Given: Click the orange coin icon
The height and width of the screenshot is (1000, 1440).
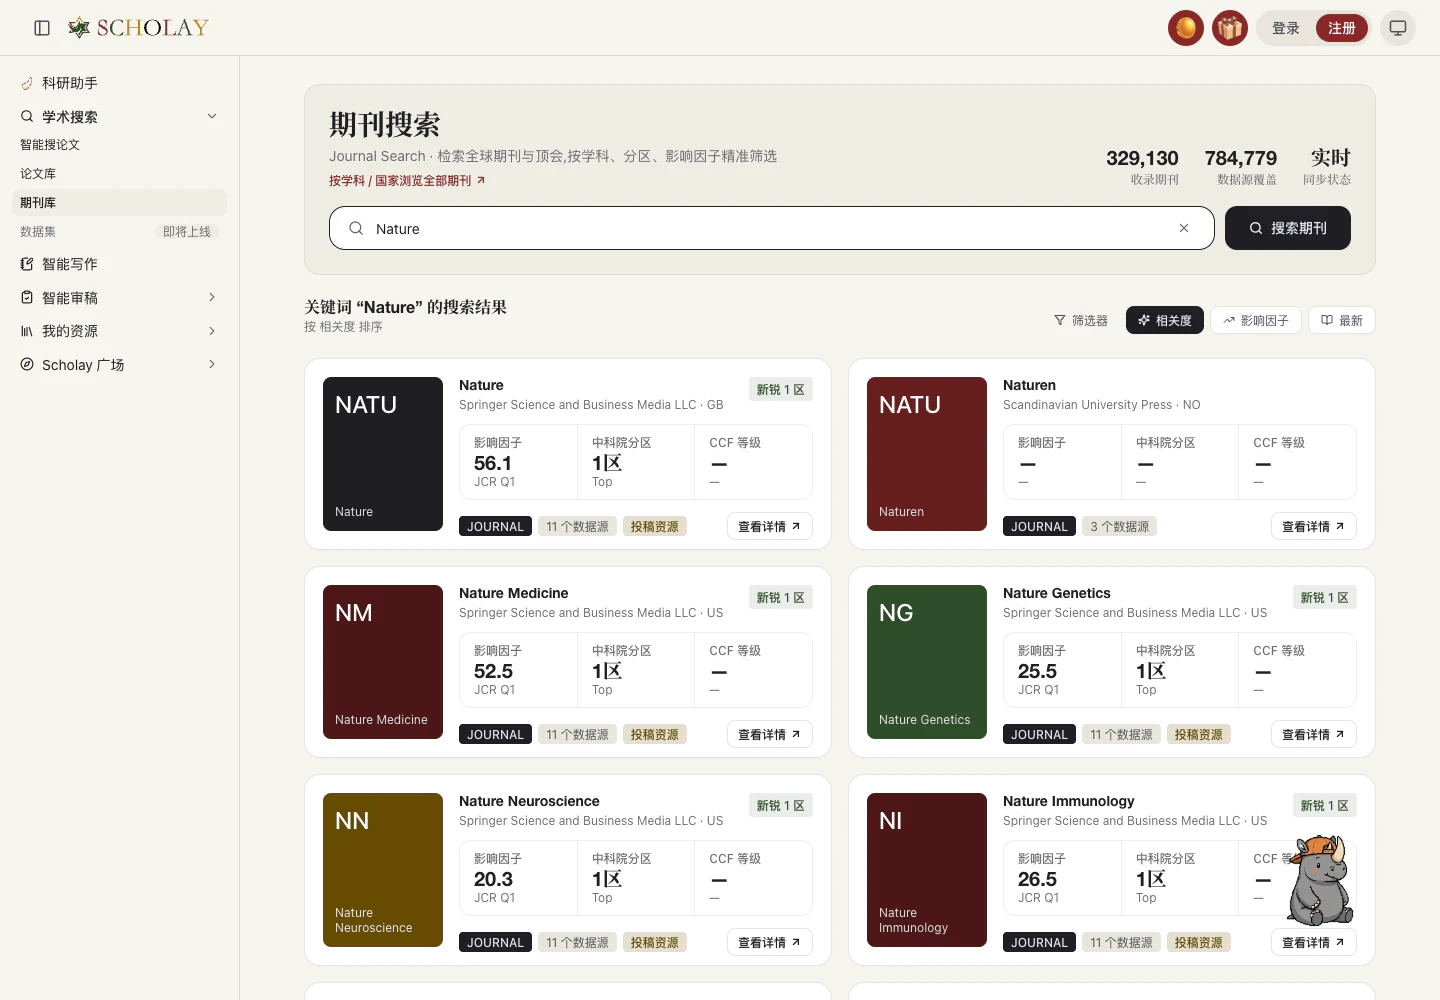Looking at the screenshot, I should (1186, 28).
